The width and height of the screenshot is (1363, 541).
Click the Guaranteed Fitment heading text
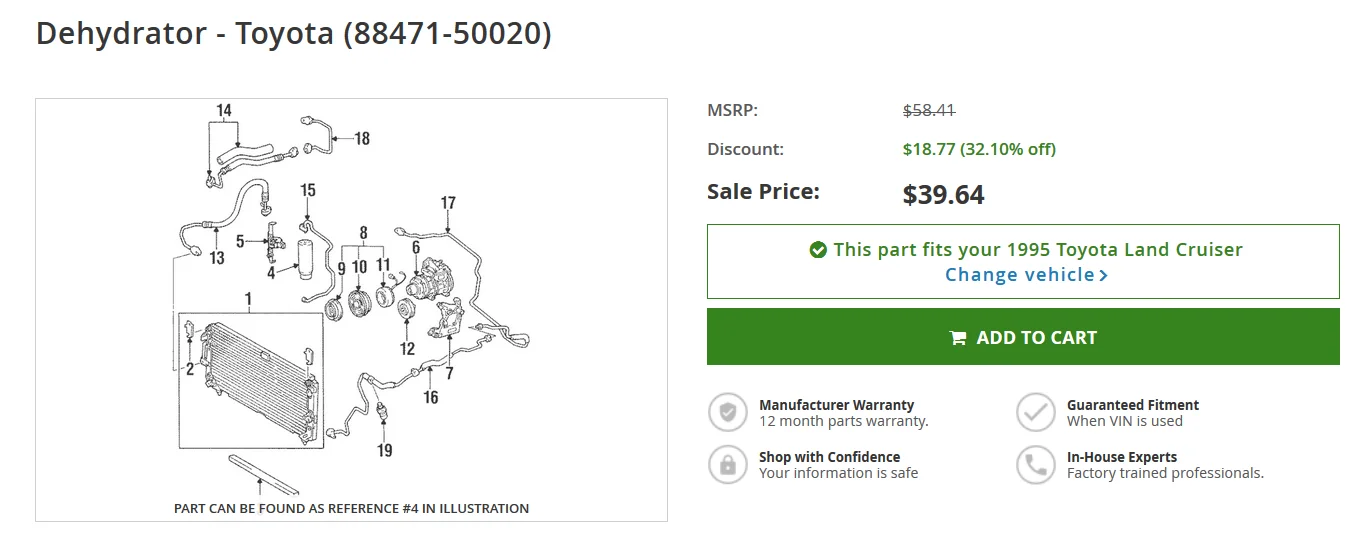click(x=1133, y=405)
